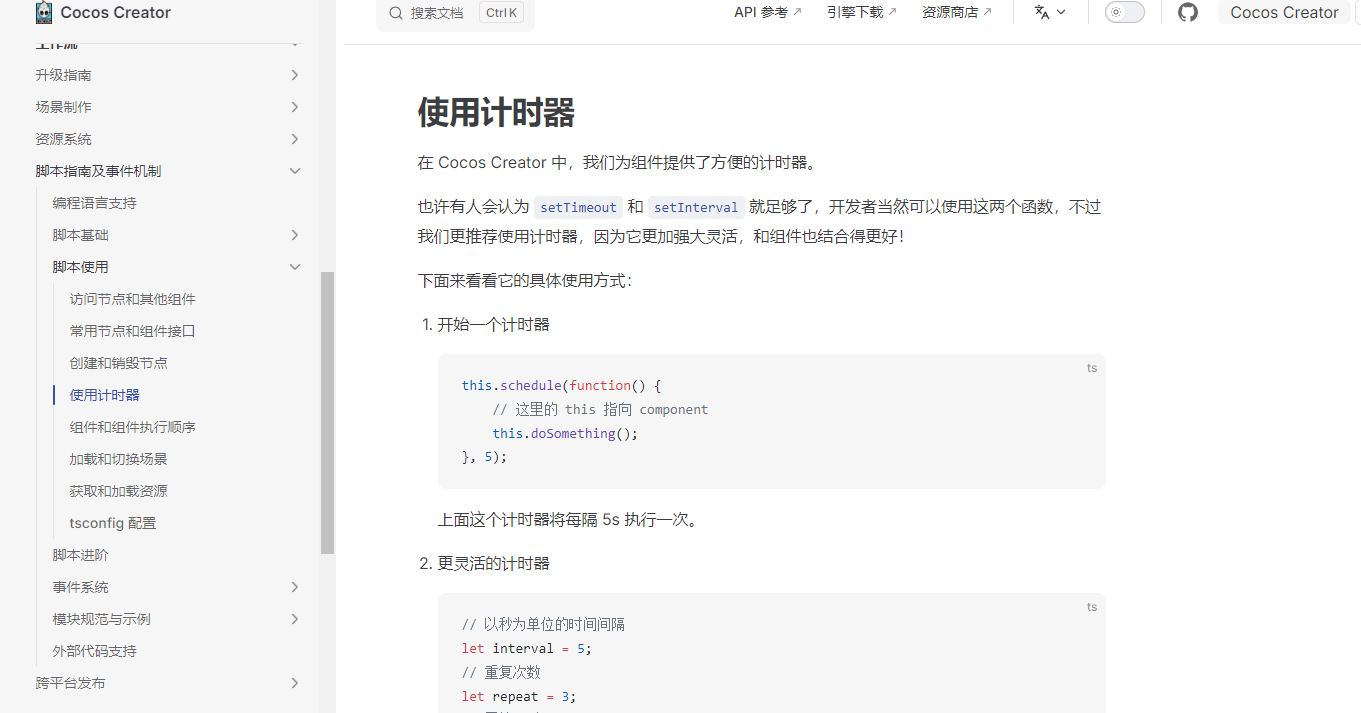This screenshot has height=713, width=1361.
Task: Expand the 事件系统 subsection chevron
Action: (x=295, y=587)
